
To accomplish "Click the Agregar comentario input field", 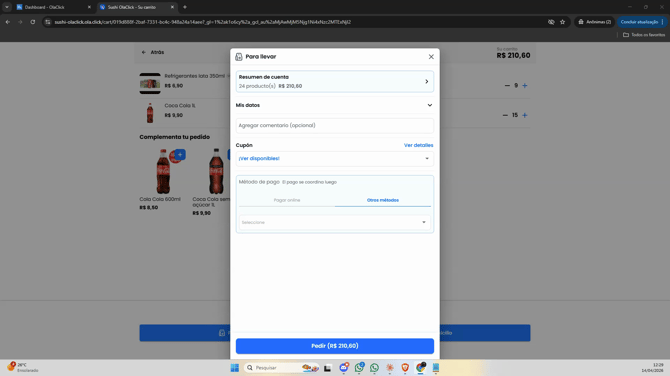I will click(x=335, y=126).
